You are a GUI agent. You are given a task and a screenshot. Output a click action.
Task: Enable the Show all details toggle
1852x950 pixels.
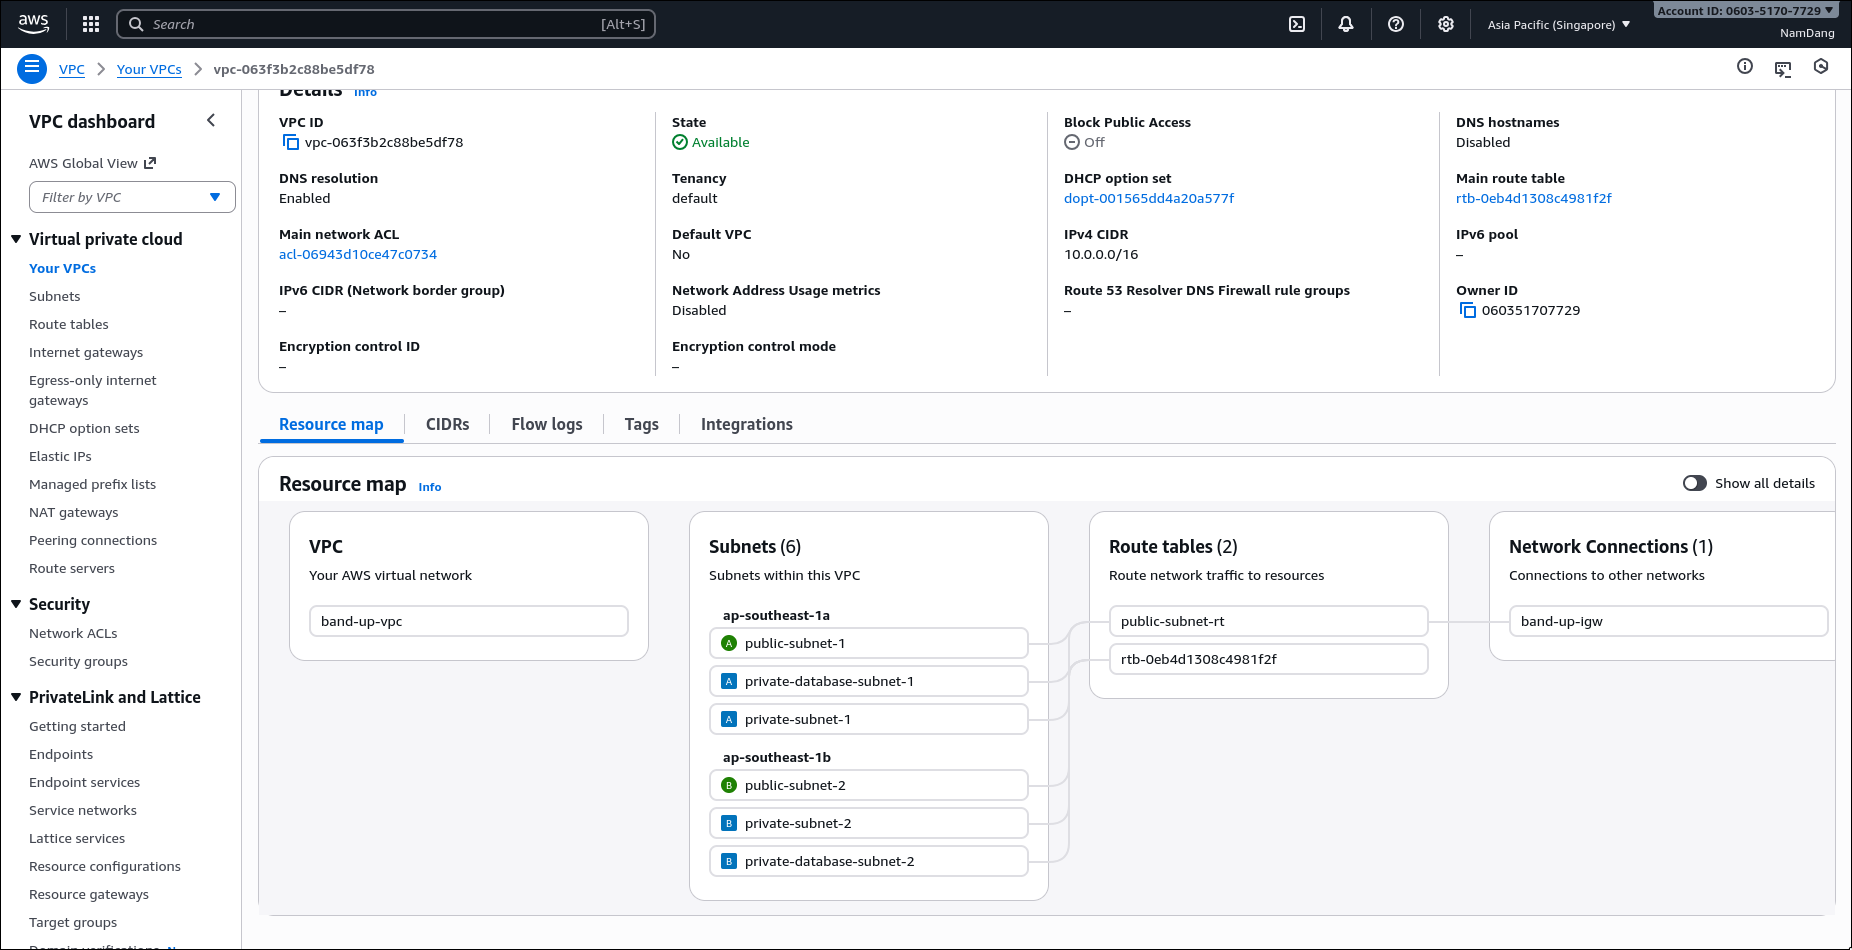pyautogui.click(x=1695, y=483)
